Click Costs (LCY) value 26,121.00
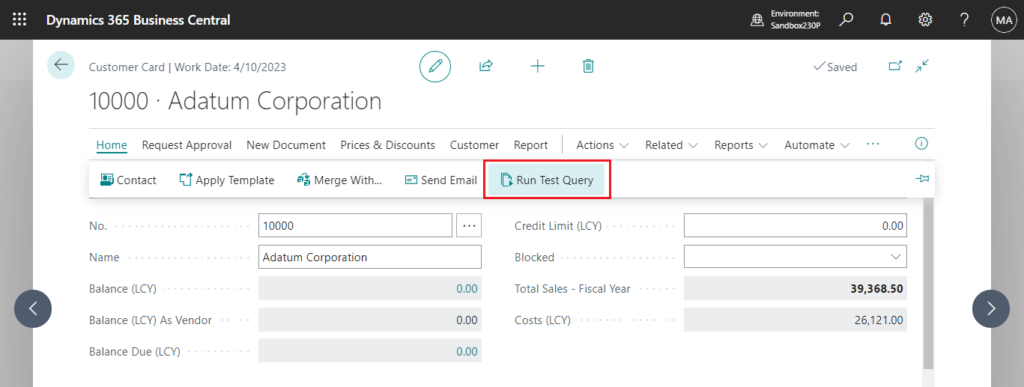This screenshot has width=1024, height=387. tap(880, 320)
